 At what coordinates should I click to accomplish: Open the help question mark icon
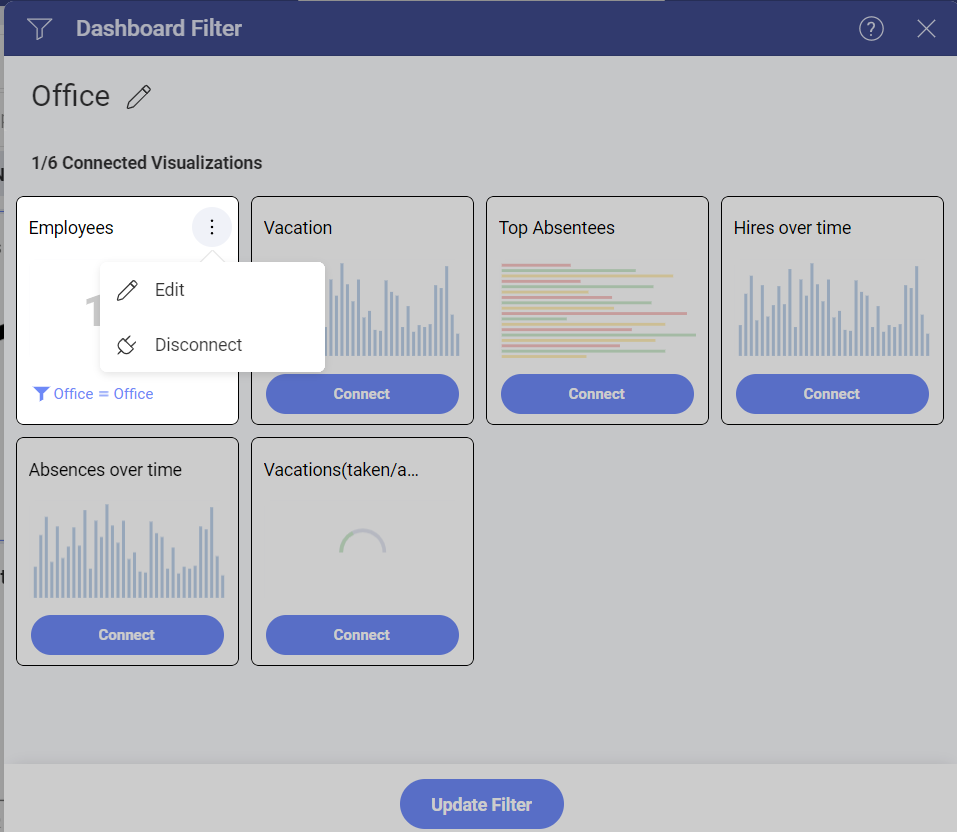pos(871,29)
